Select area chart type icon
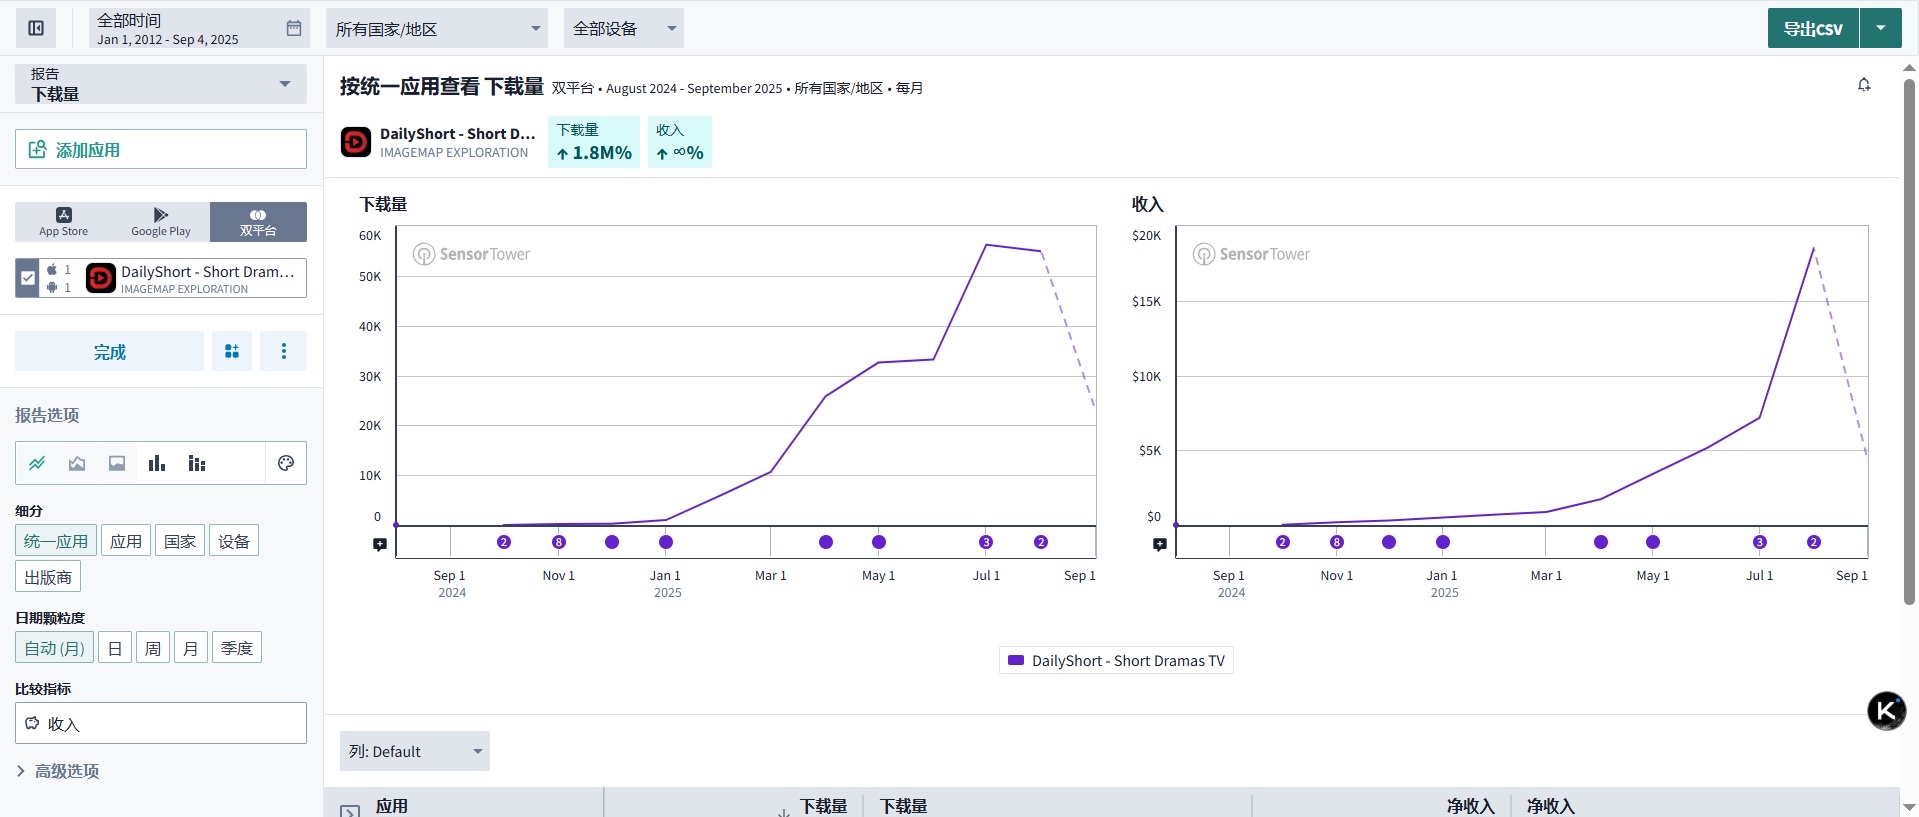Image resolution: width=1919 pixels, height=817 pixels. 77,463
